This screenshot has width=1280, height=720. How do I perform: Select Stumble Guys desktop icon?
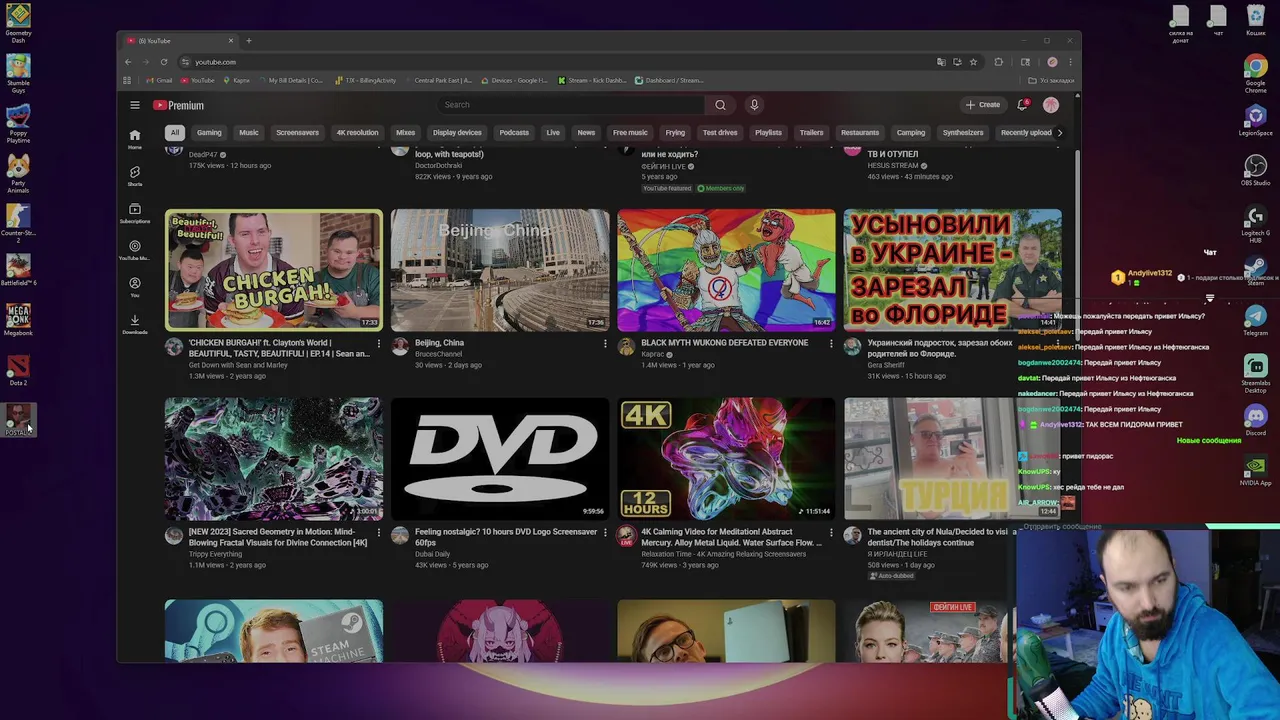(18, 72)
